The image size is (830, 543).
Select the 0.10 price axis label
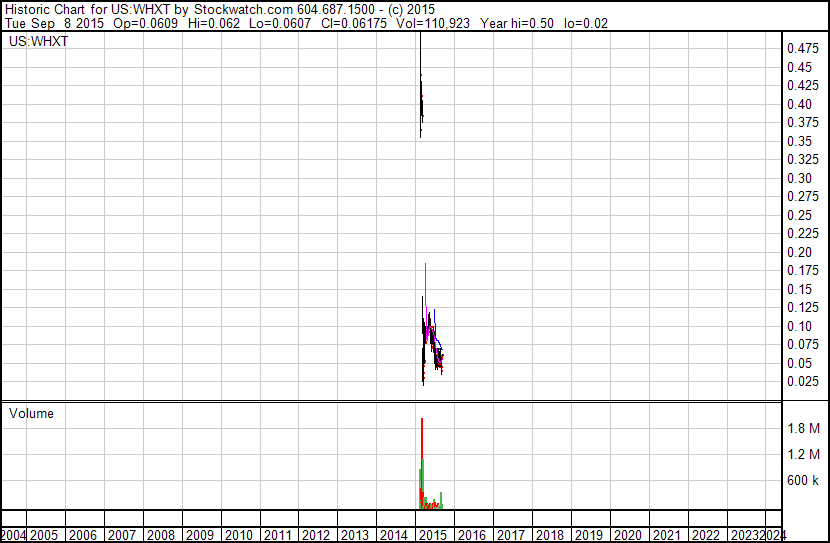point(799,327)
